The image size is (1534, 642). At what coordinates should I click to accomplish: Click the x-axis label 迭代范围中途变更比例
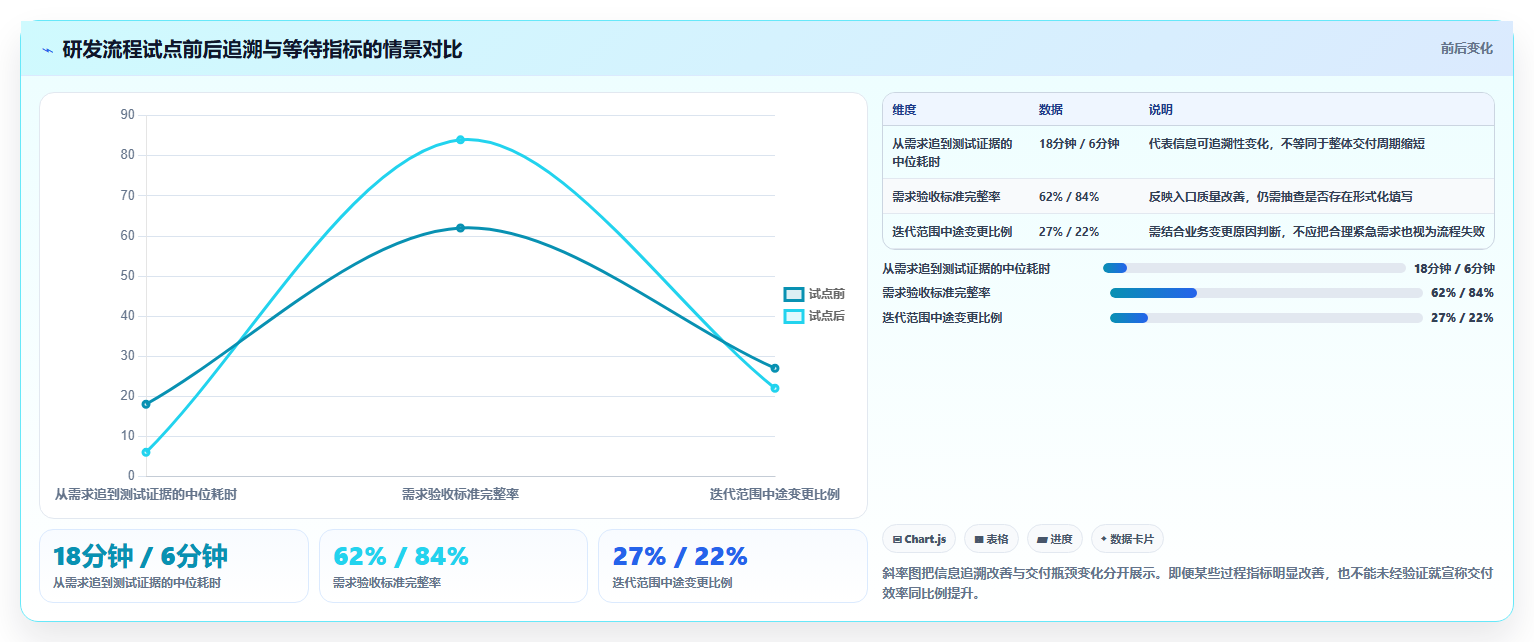pos(775,494)
